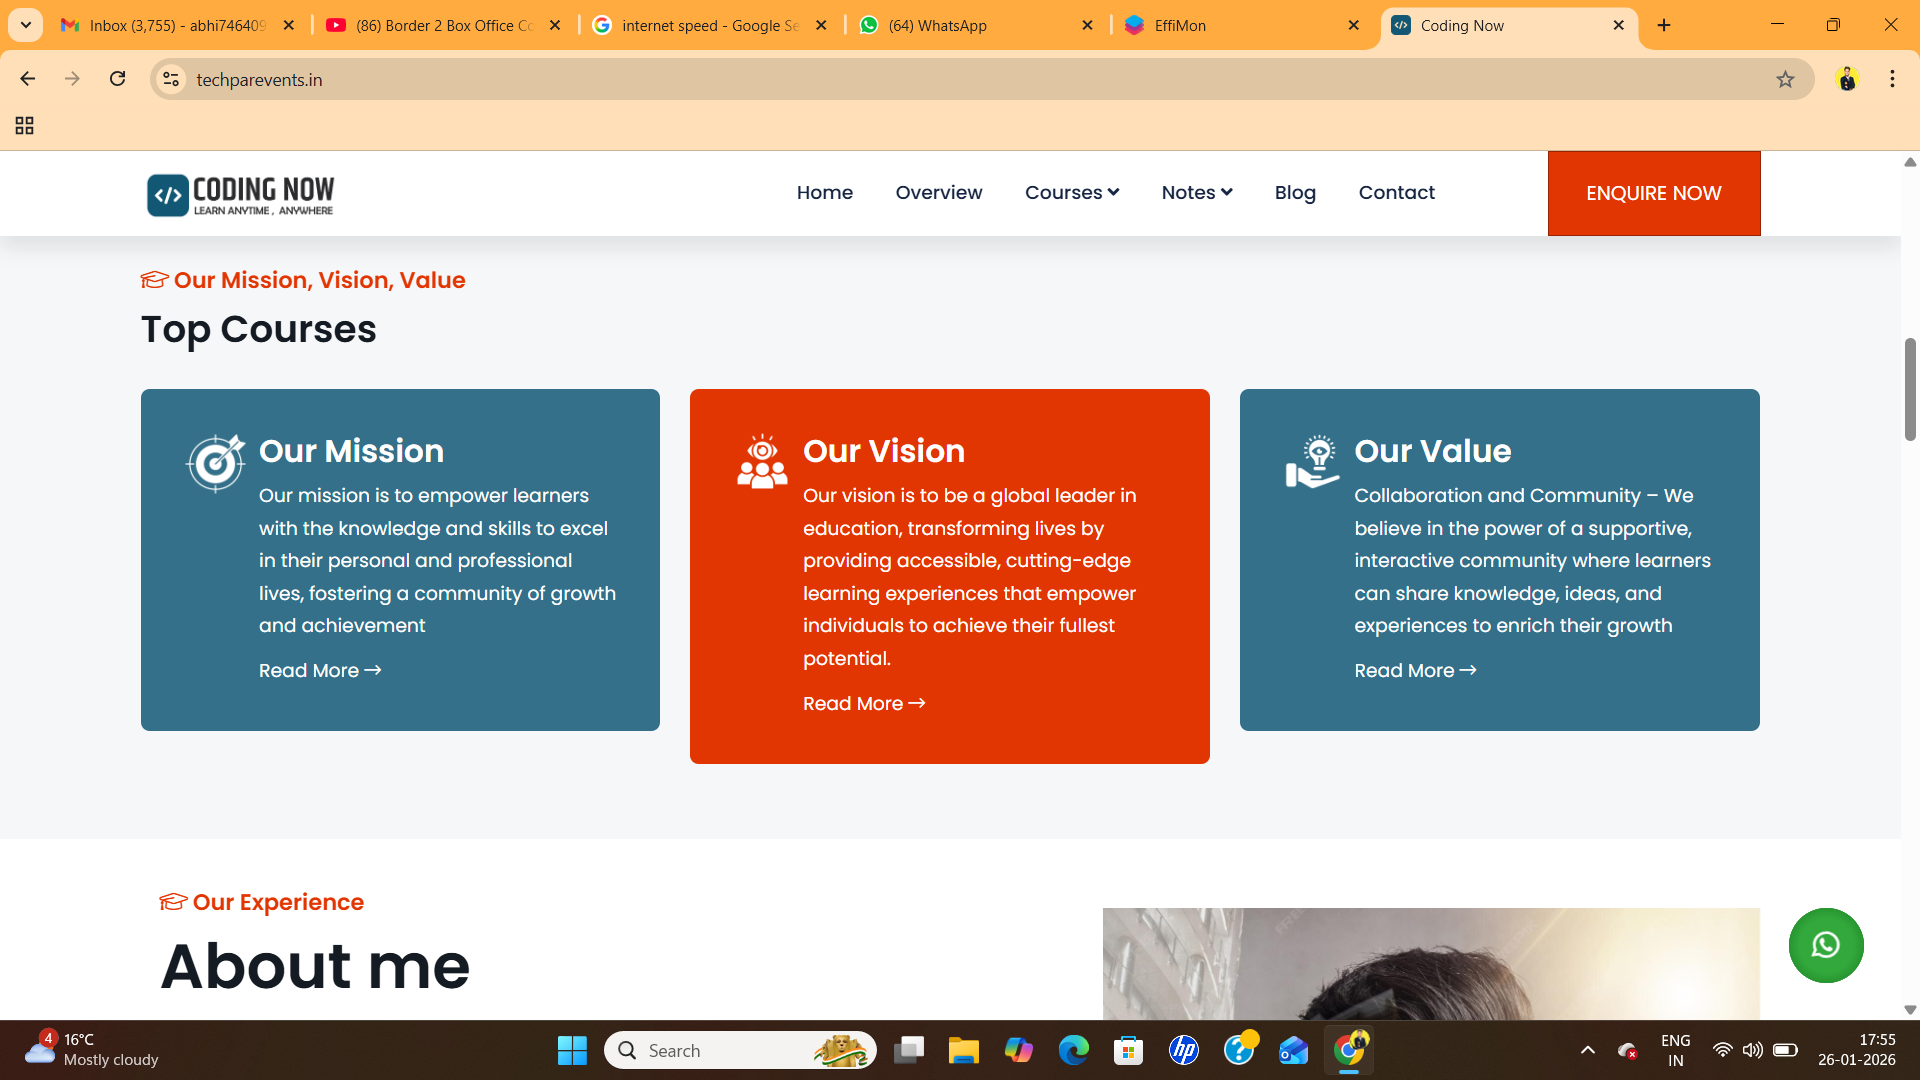
Task: Open the tab search chevron dropdown
Action: [26, 25]
